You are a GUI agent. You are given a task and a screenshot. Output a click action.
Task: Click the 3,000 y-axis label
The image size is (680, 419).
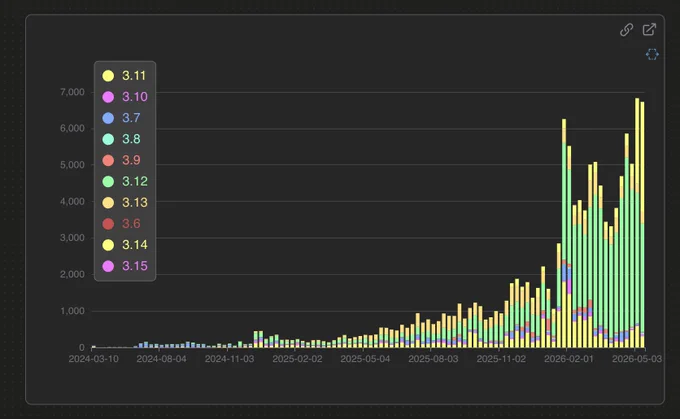point(72,238)
